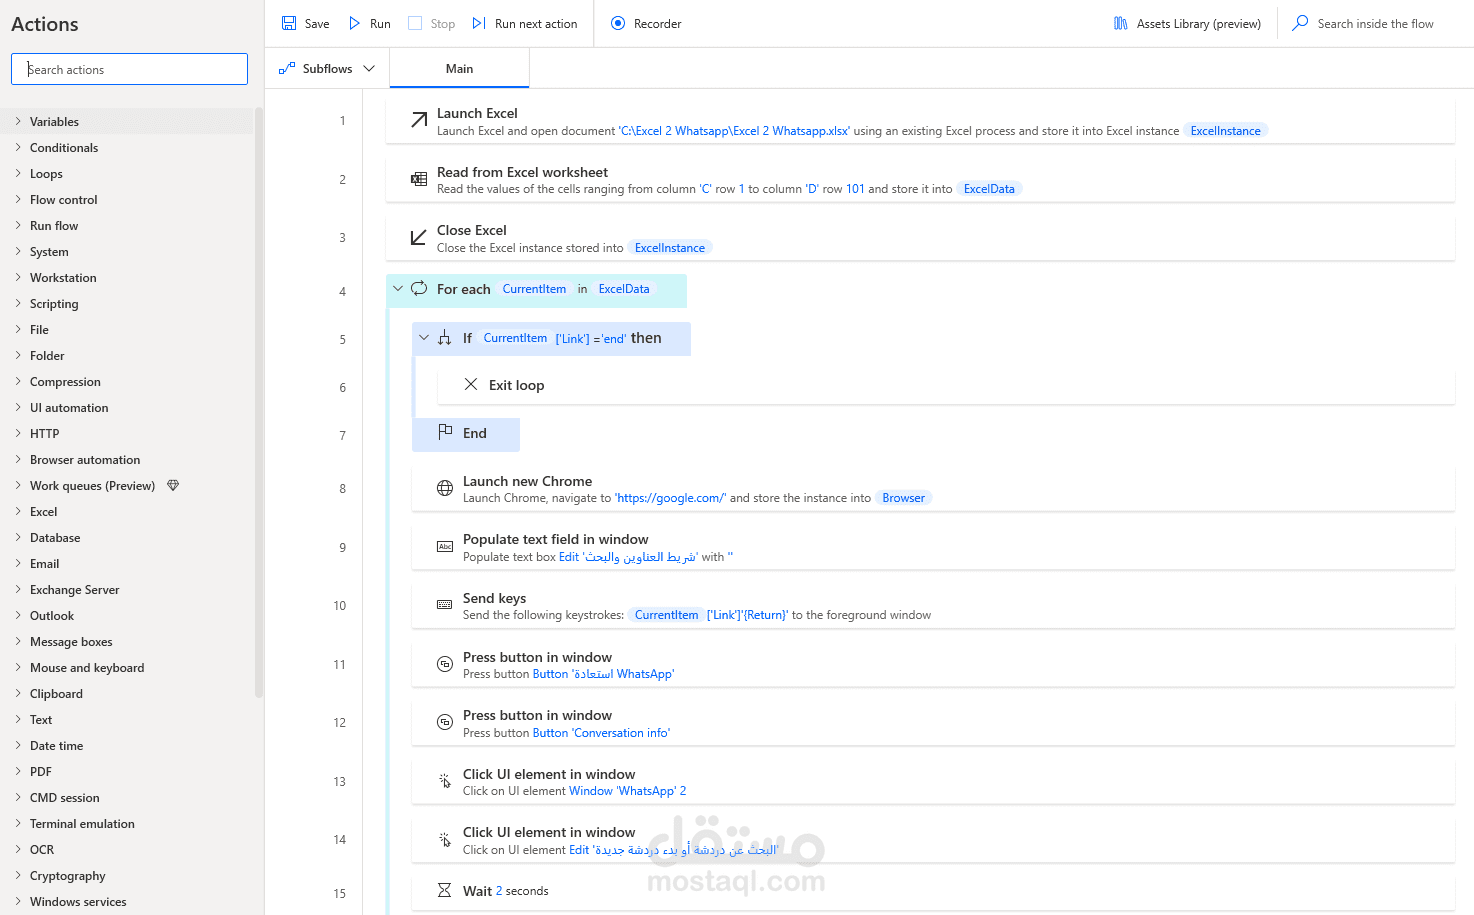Open the Assets Library icon
Image resolution: width=1474 pixels, height=915 pixels.
[1121, 23]
